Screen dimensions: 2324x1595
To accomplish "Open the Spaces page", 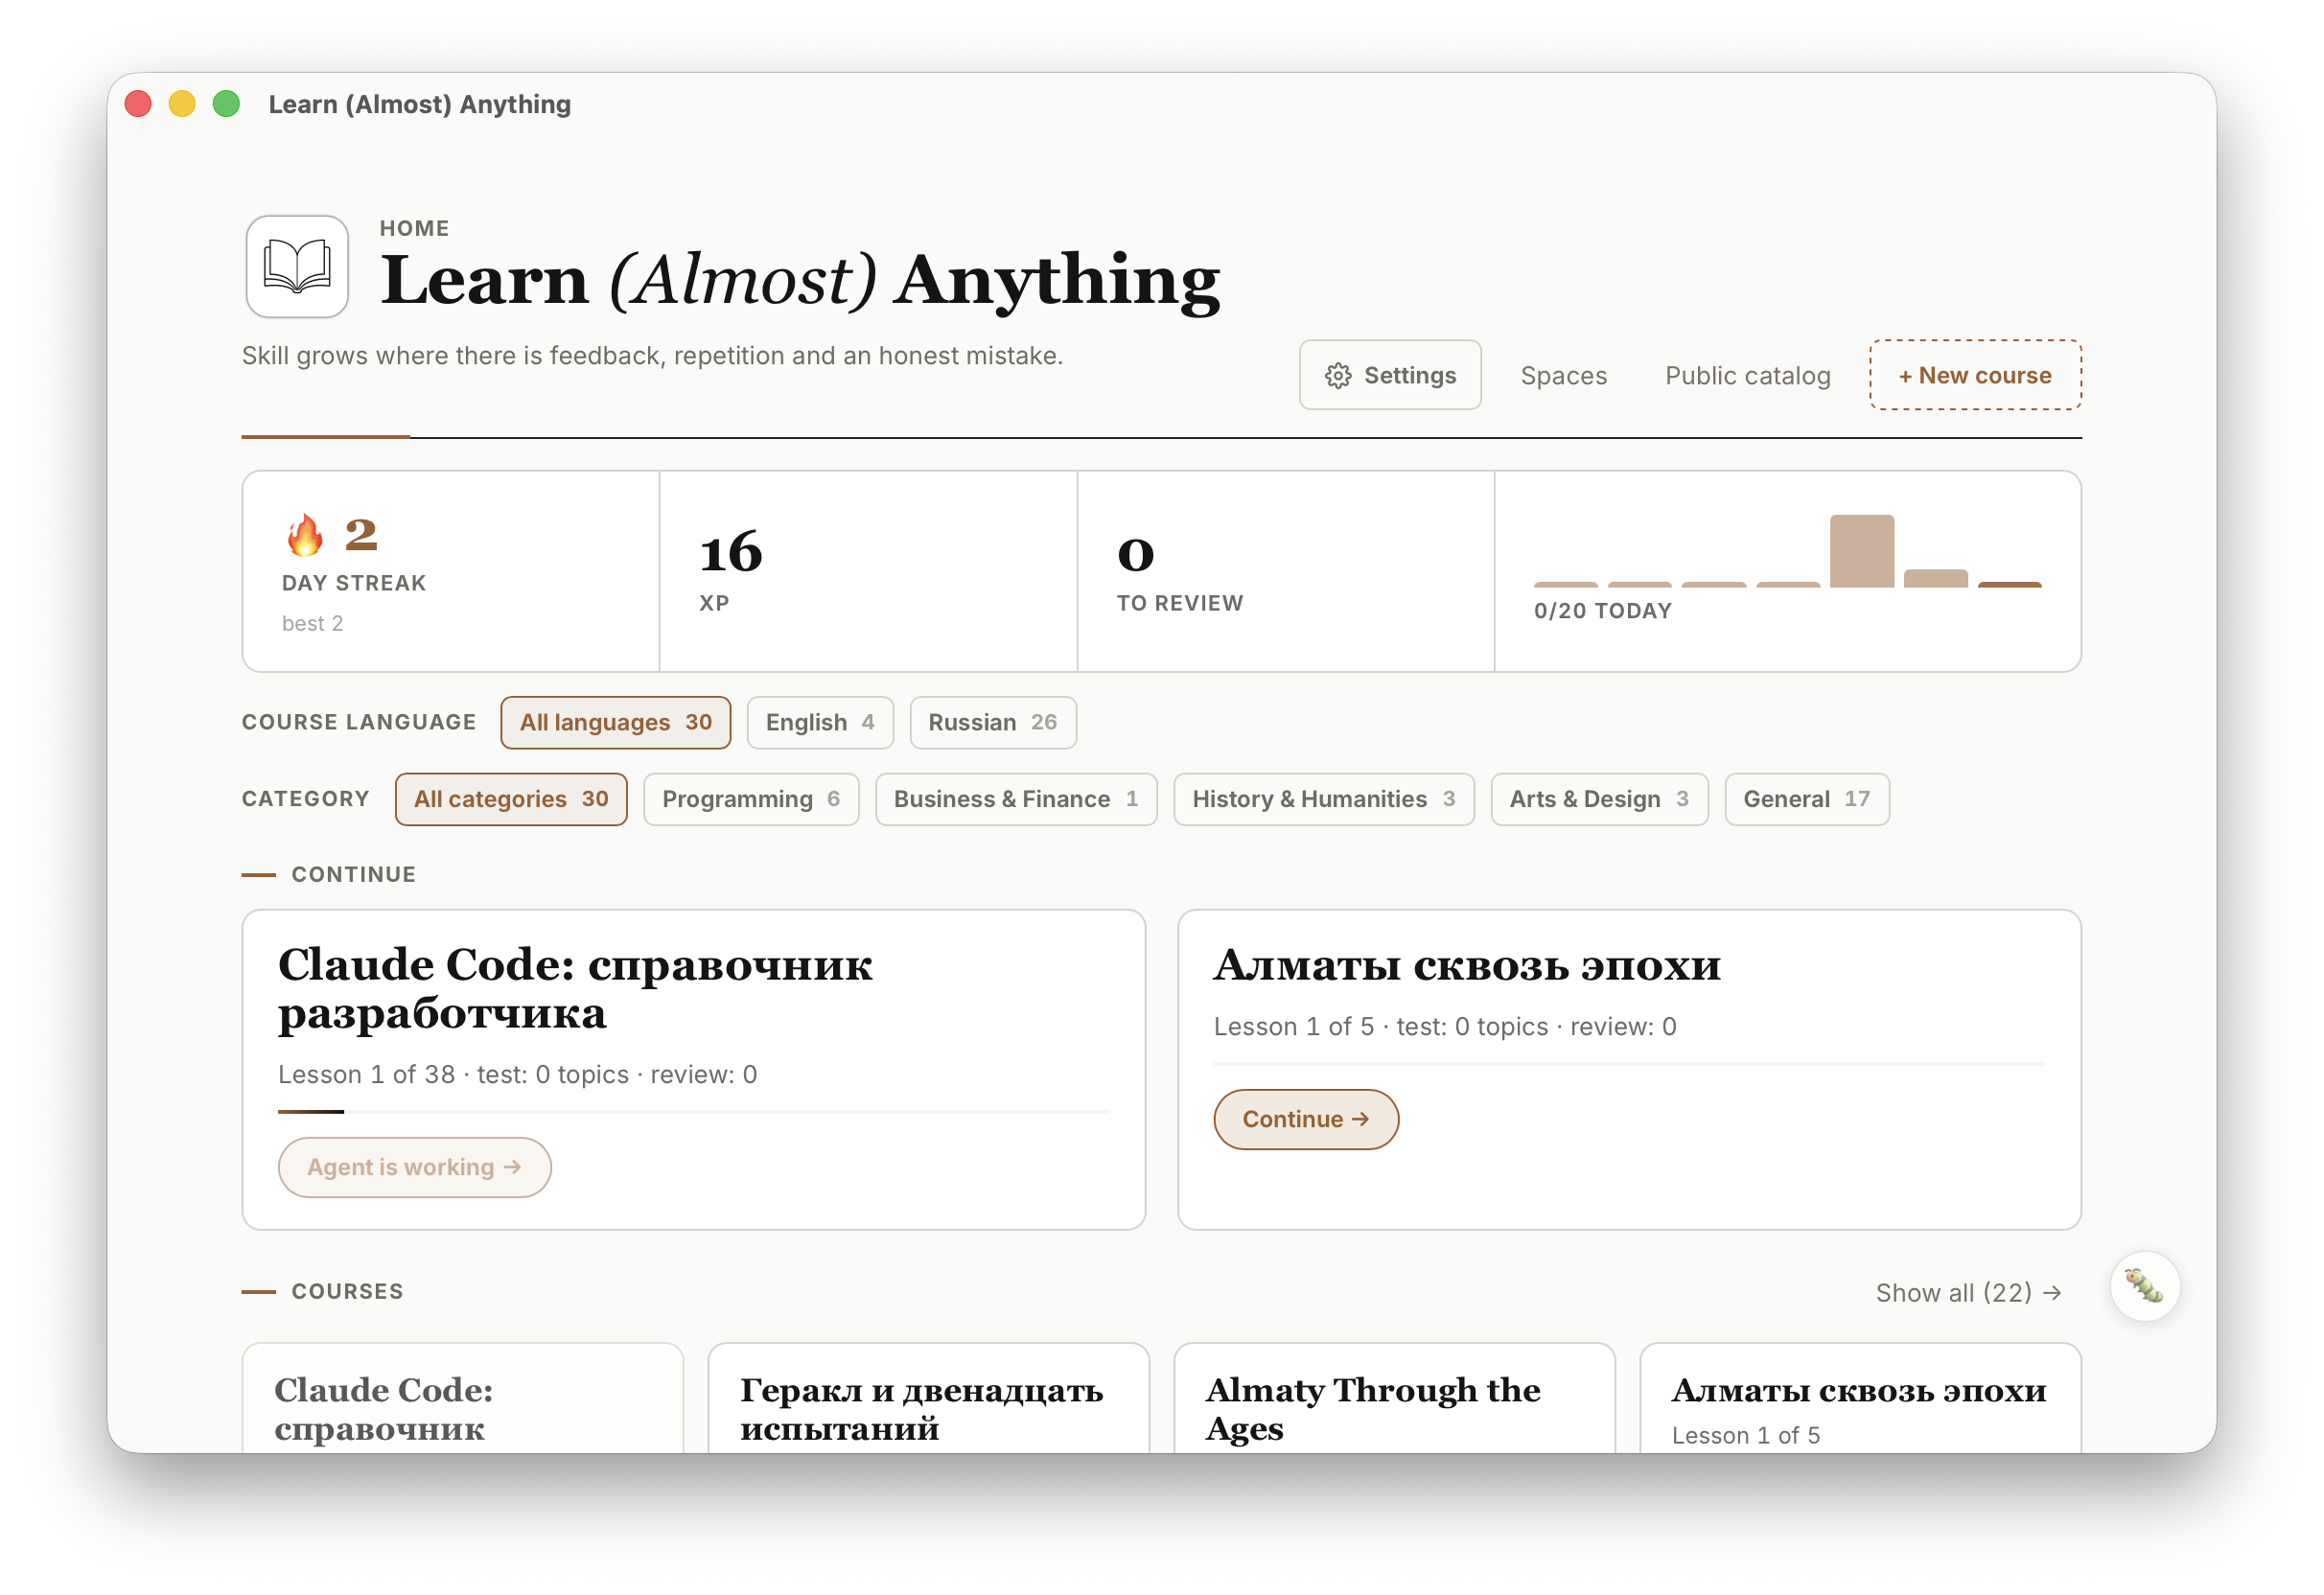I will pyautogui.click(x=1563, y=375).
